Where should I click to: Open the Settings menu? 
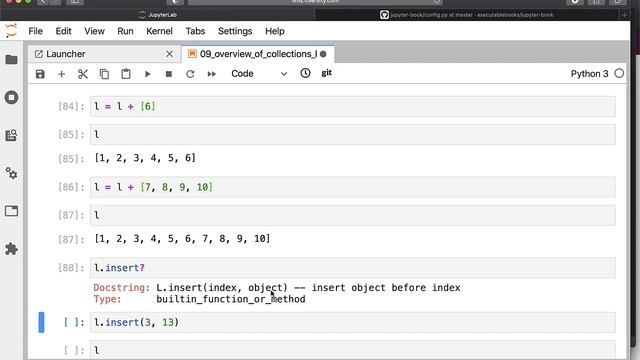[235, 31]
